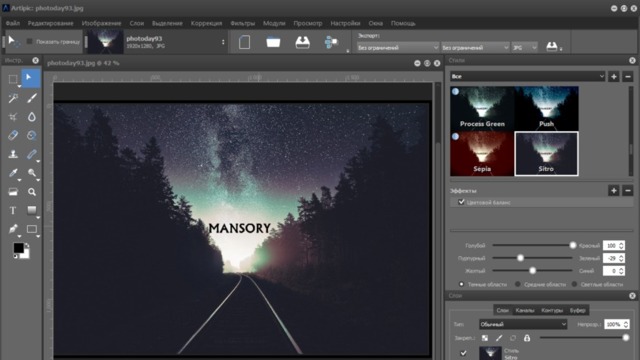Switch to Каналы tab
640x360 pixels.
(525, 310)
